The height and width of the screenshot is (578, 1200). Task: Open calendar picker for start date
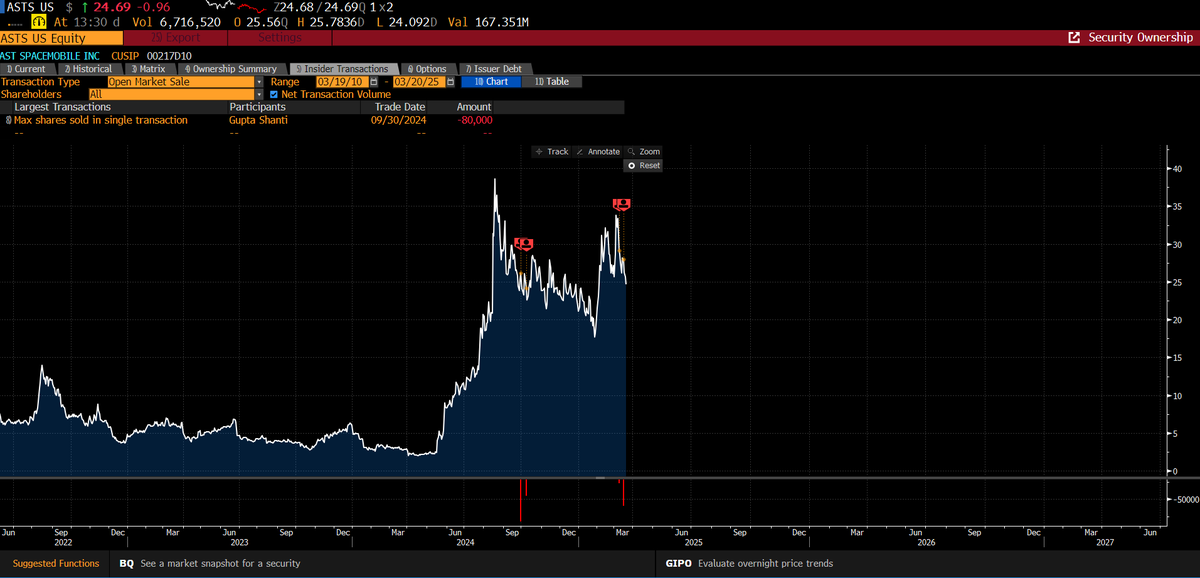[x=374, y=82]
